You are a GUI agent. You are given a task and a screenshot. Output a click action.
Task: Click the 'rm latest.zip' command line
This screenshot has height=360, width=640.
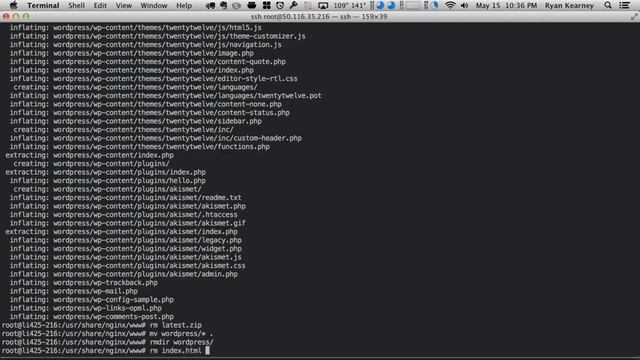[102, 325]
